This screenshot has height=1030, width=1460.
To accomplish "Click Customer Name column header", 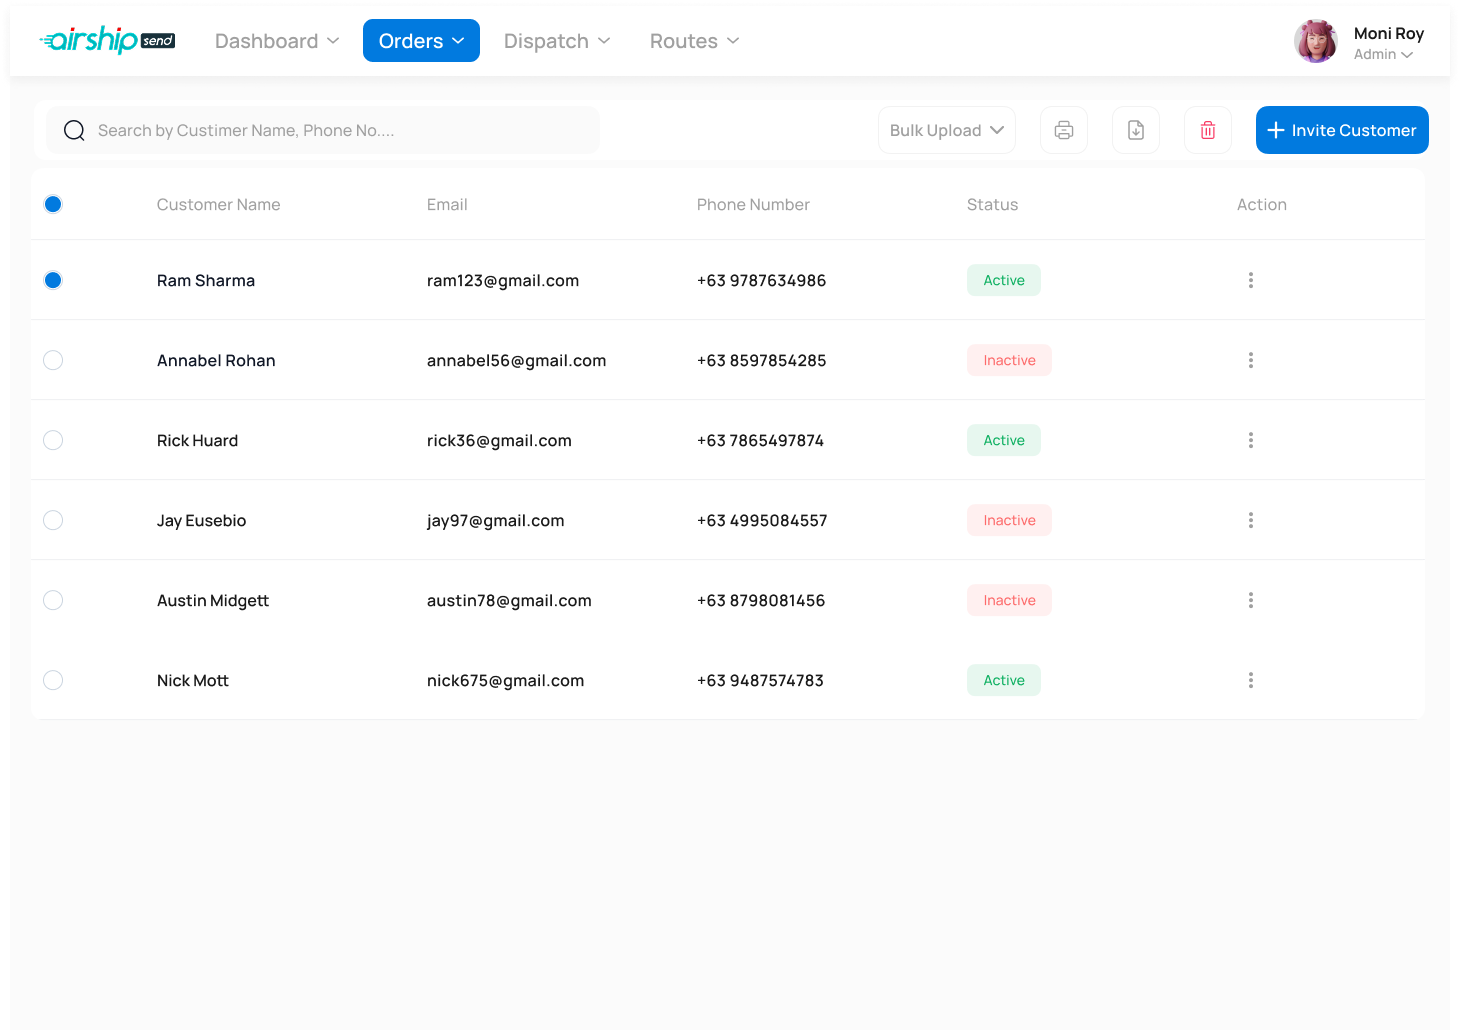I will (218, 204).
